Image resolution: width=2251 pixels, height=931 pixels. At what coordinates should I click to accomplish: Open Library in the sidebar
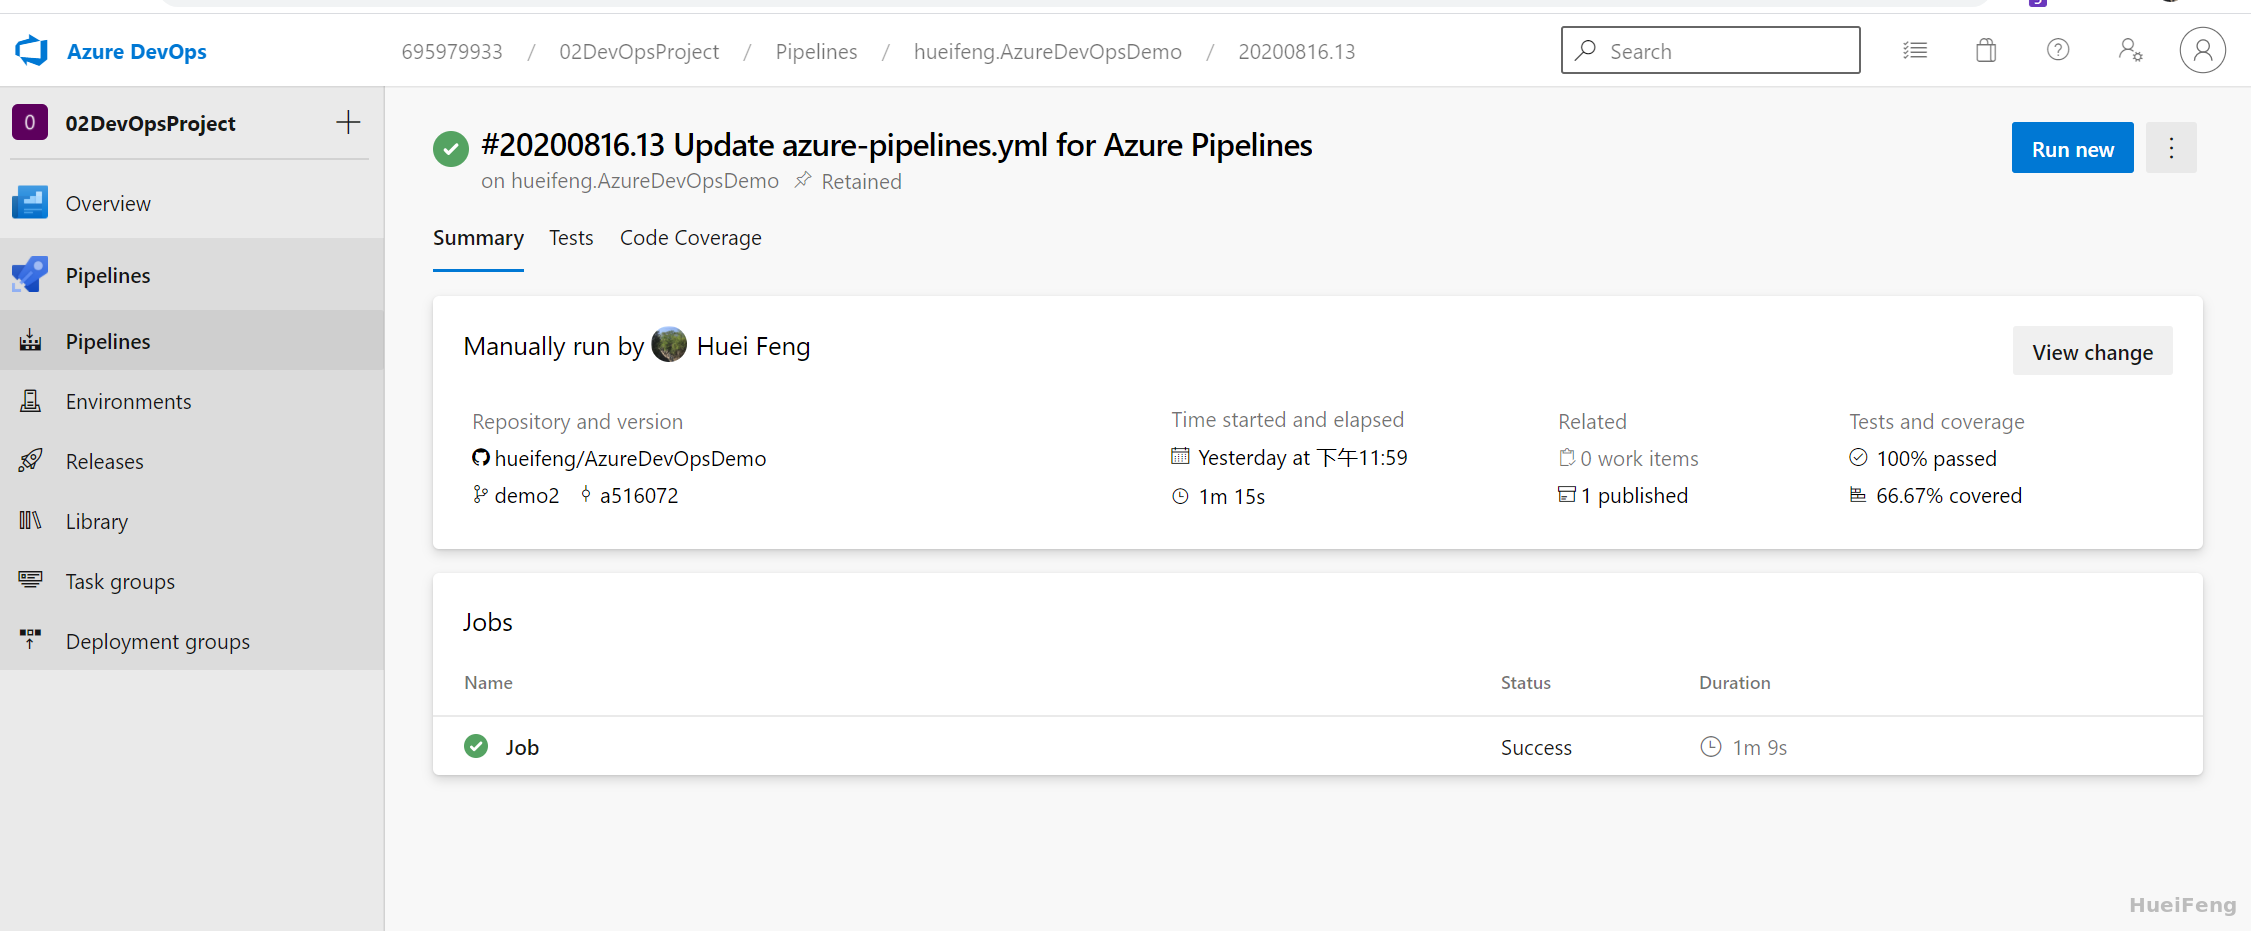pos(192,521)
